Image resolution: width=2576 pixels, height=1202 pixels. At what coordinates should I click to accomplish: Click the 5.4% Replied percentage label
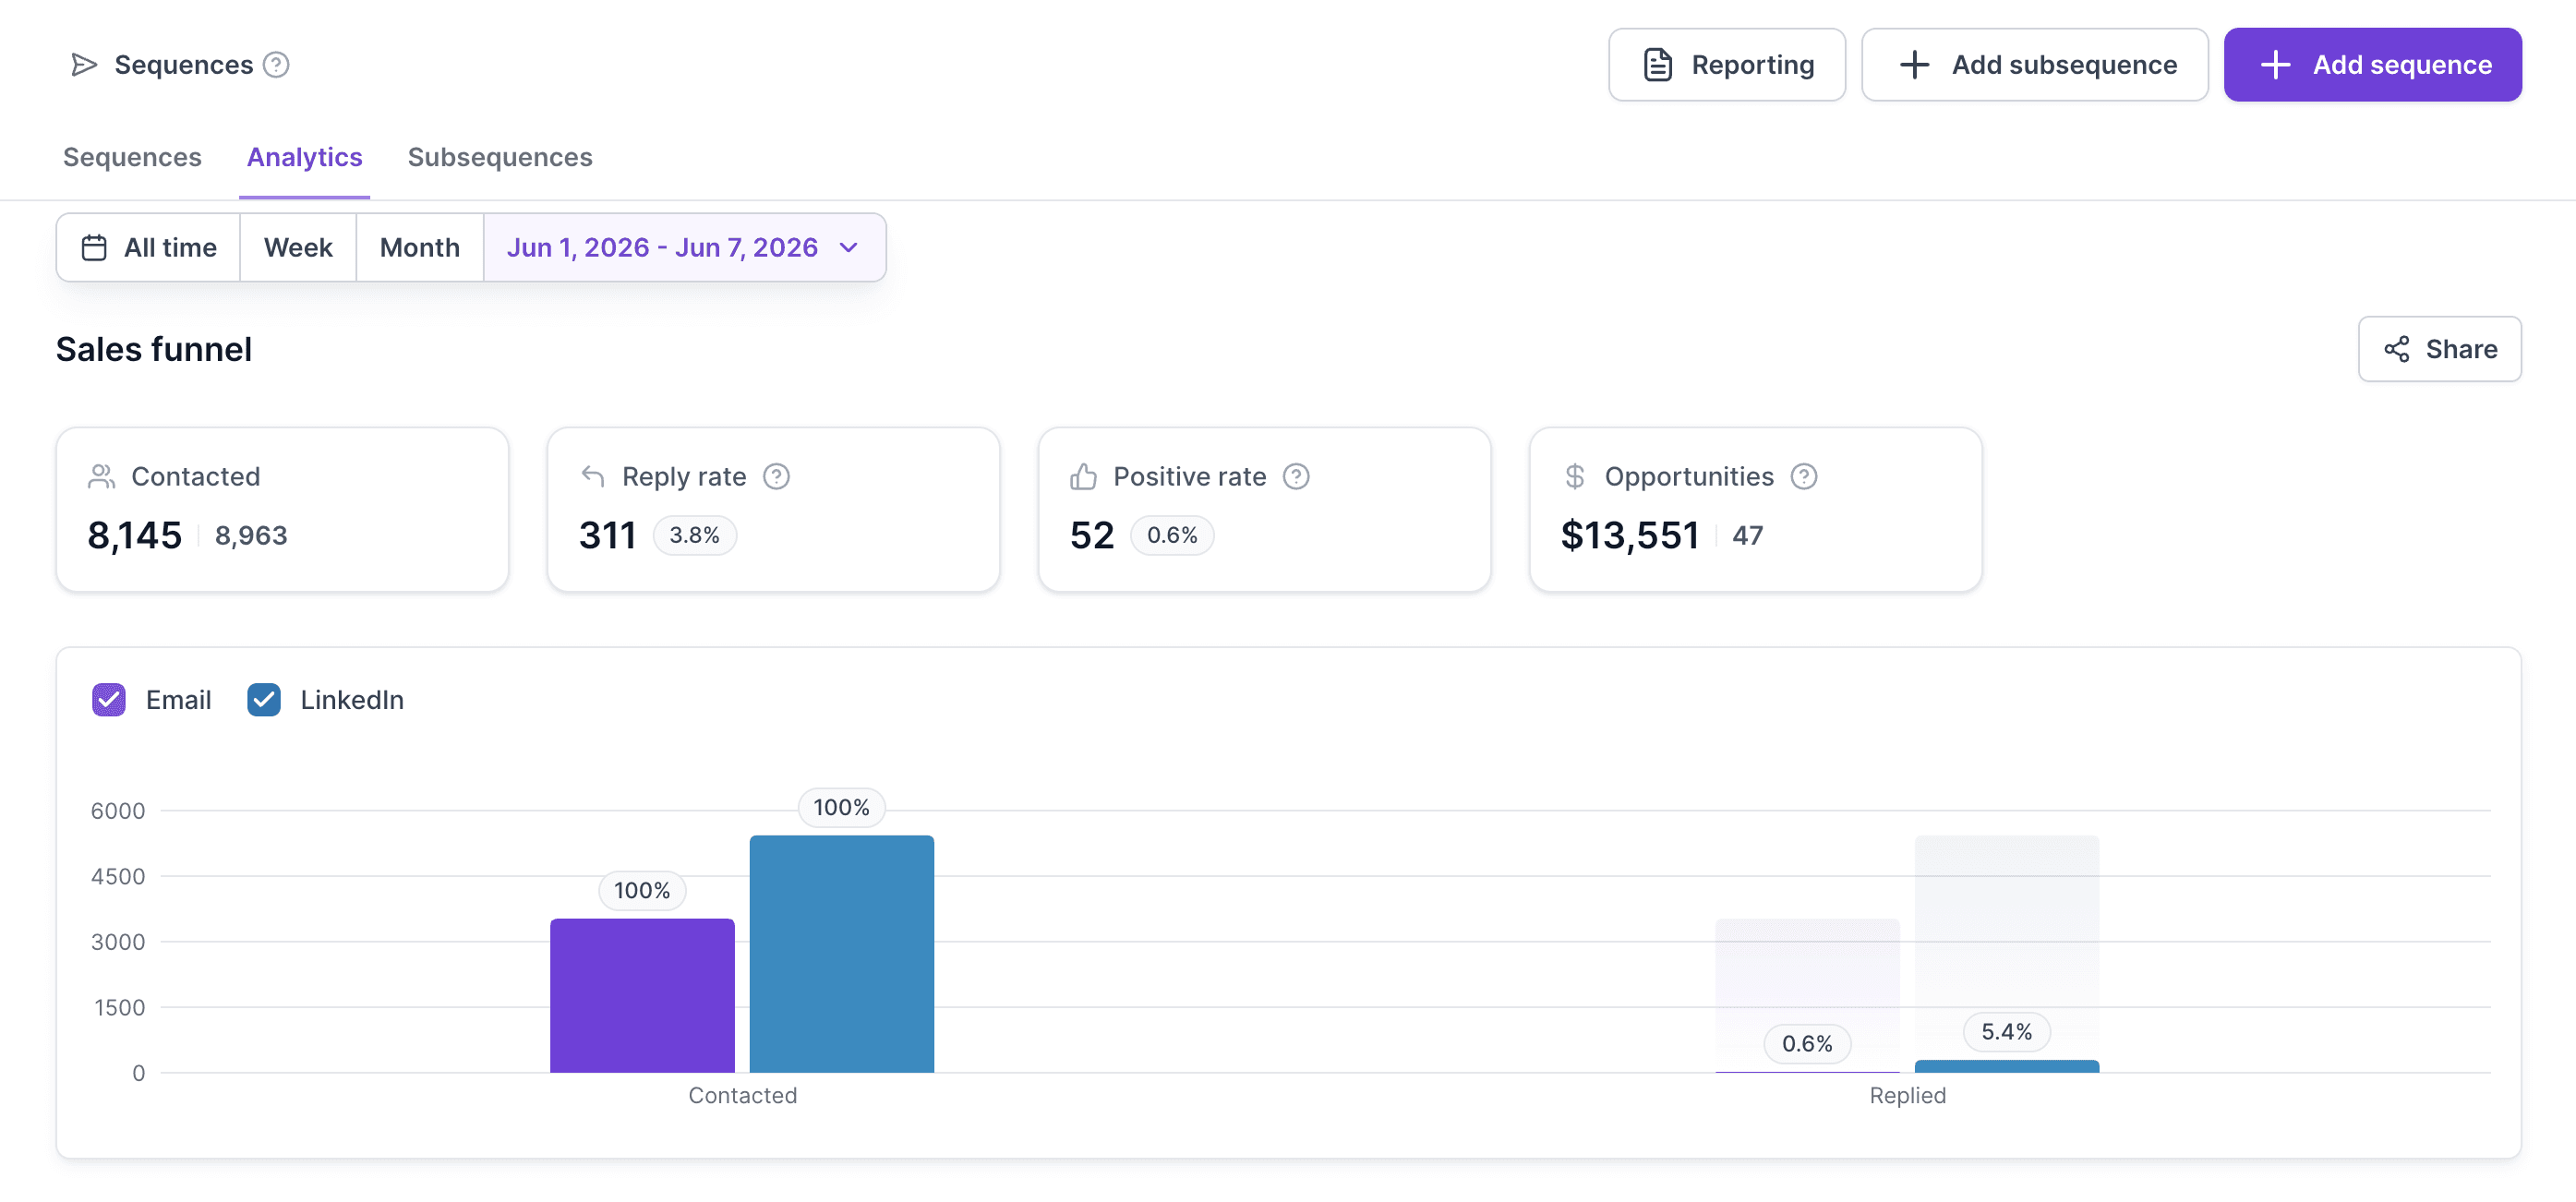click(x=2006, y=1031)
